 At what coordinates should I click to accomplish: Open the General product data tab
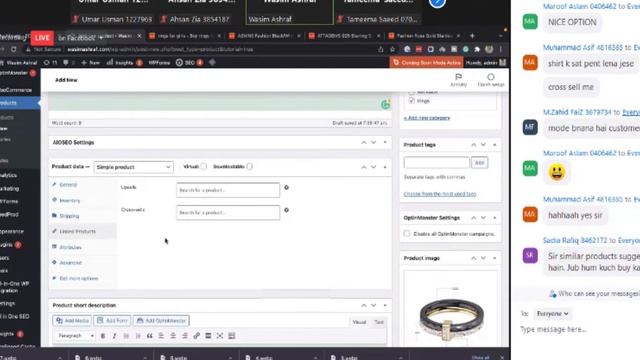point(83,185)
